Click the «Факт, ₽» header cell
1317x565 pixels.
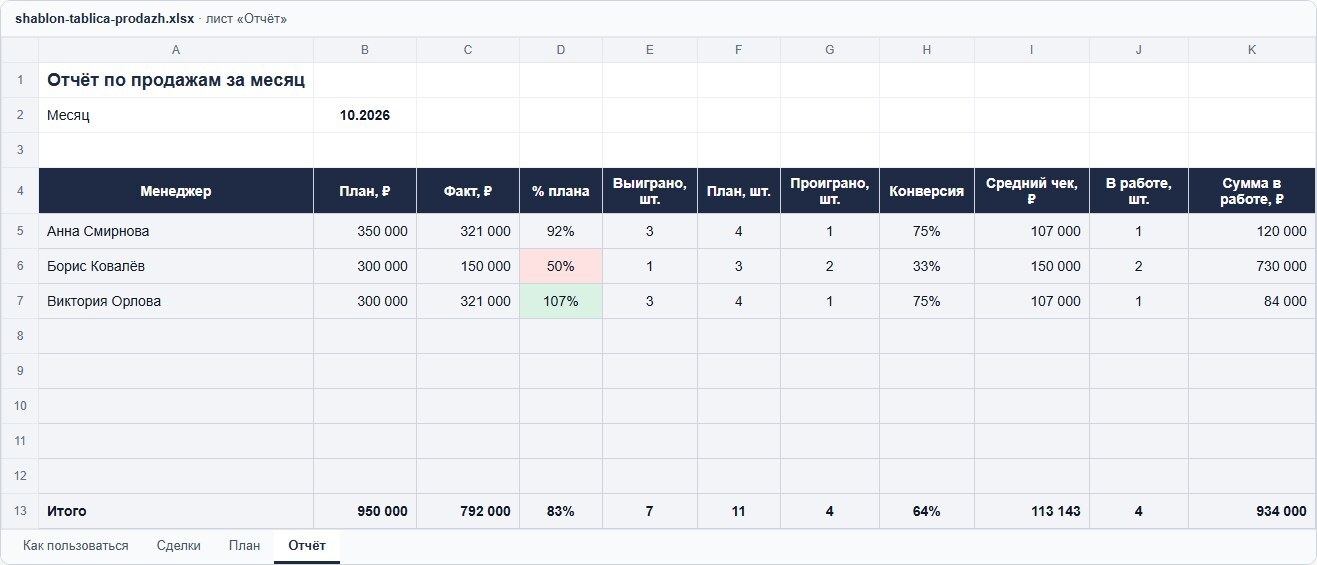(x=468, y=191)
